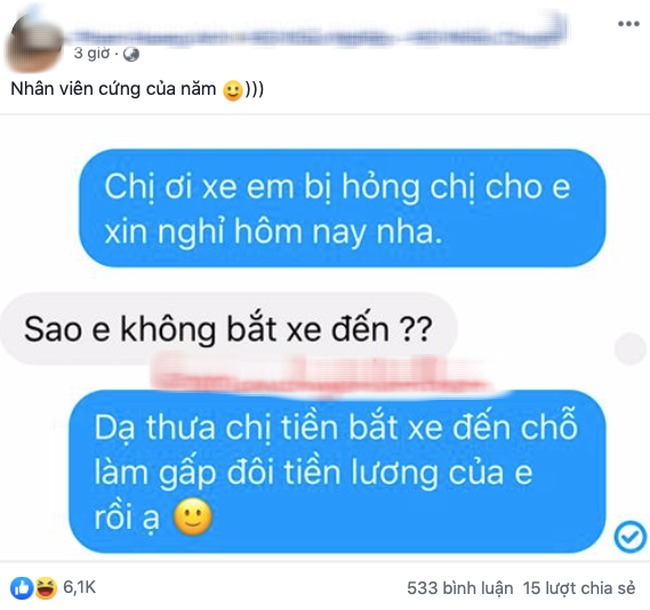The width and height of the screenshot is (650, 610).
Task: Open the "3 giờ" post timestamp
Action: tap(92, 53)
